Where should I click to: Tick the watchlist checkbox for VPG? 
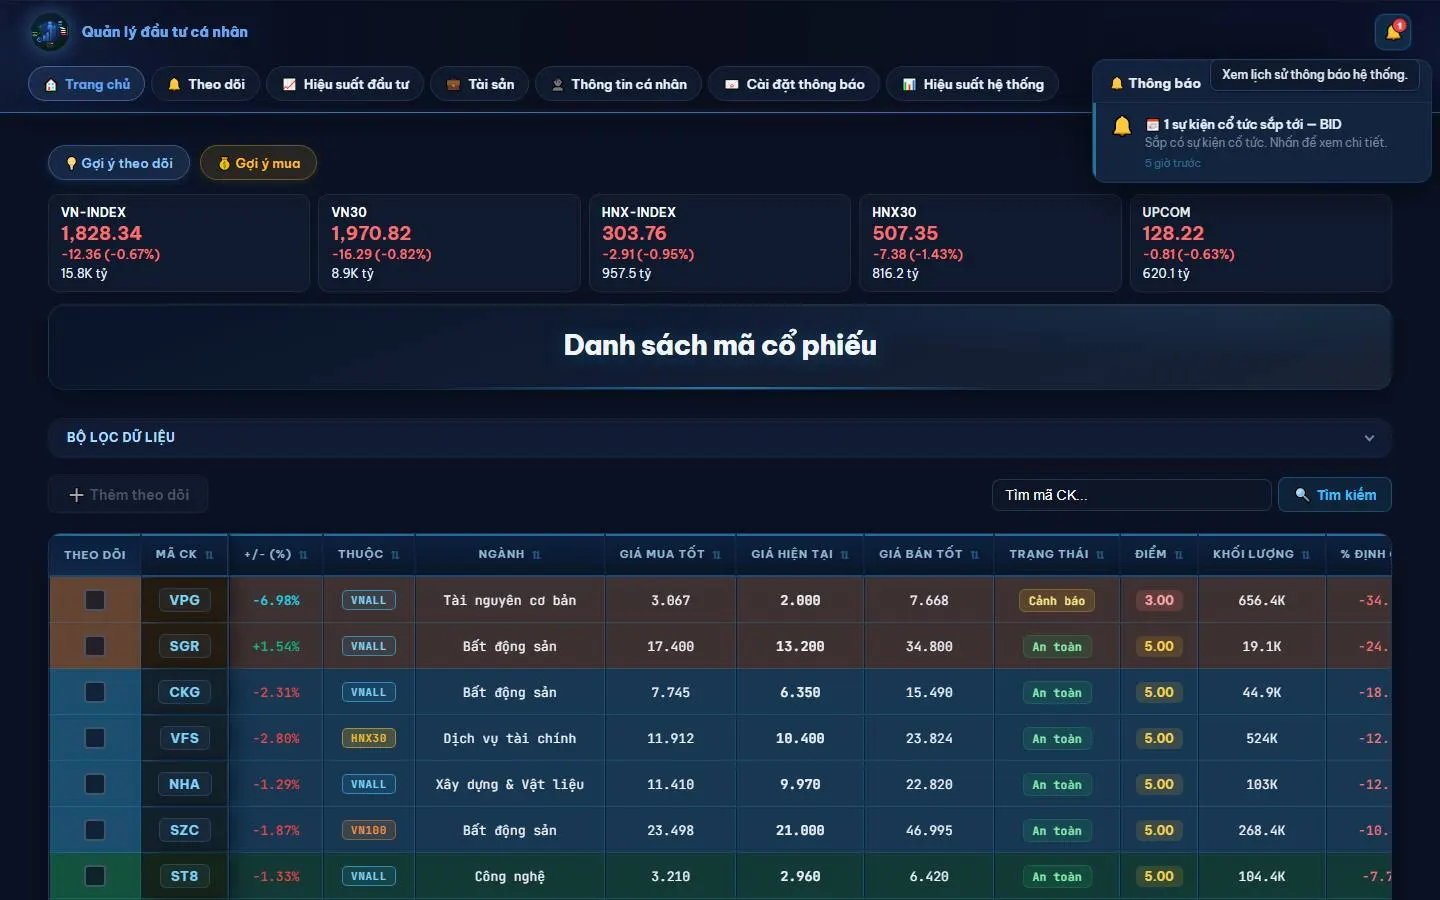pos(95,600)
